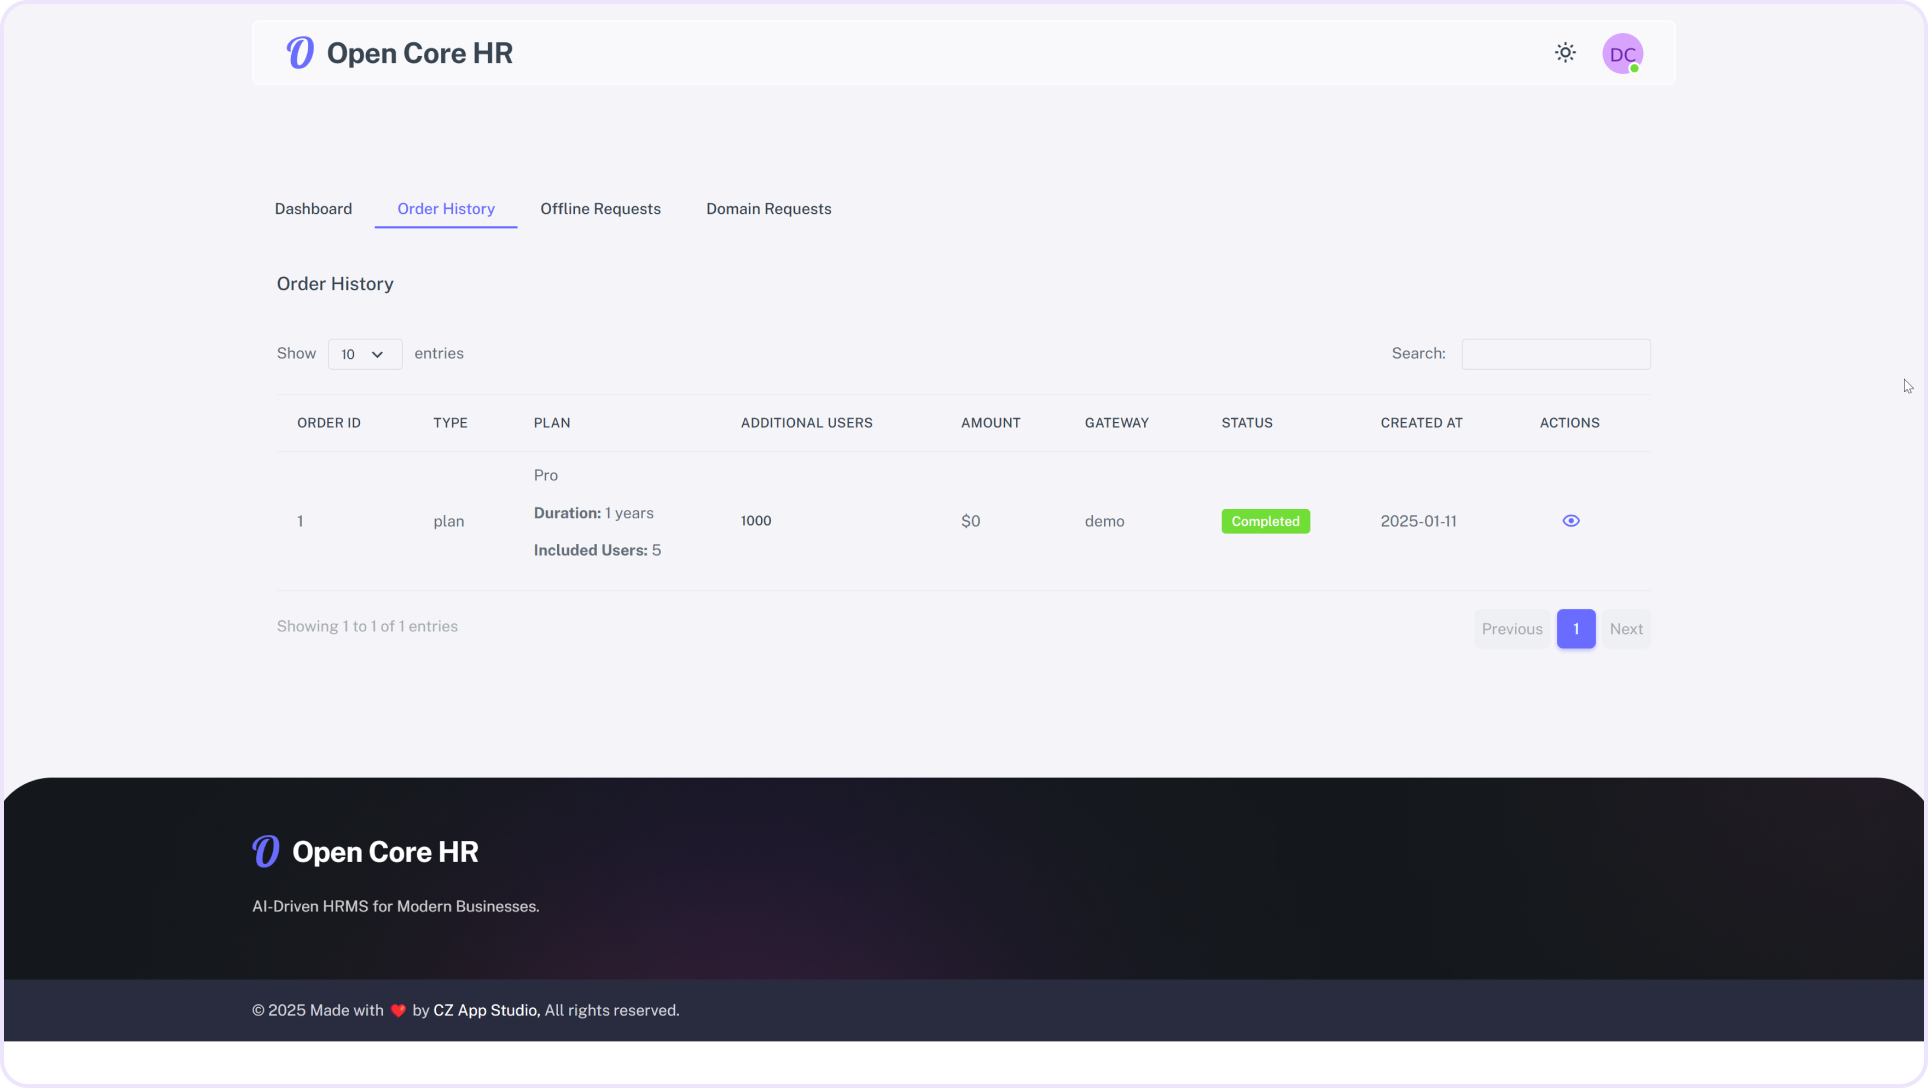The width and height of the screenshot is (1928, 1088).
Task: Open the entries-per-page dropdown
Action: [364, 354]
